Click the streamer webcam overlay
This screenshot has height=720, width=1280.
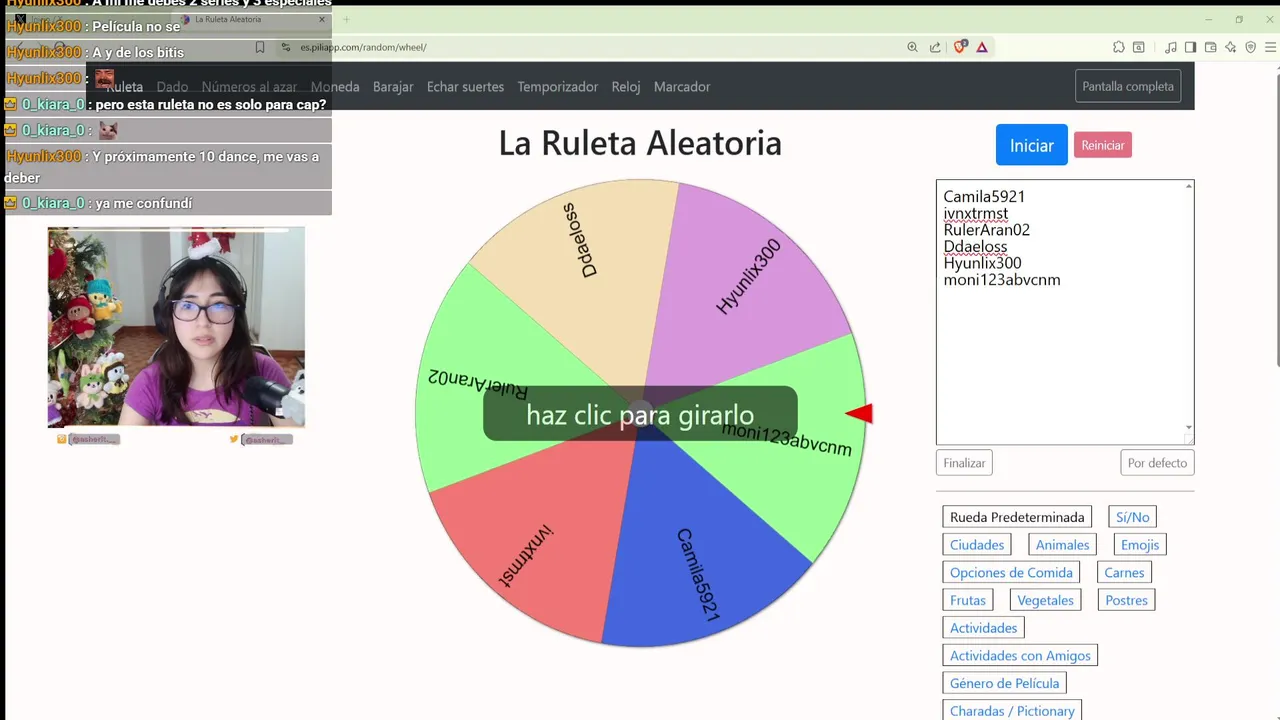(176, 327)
